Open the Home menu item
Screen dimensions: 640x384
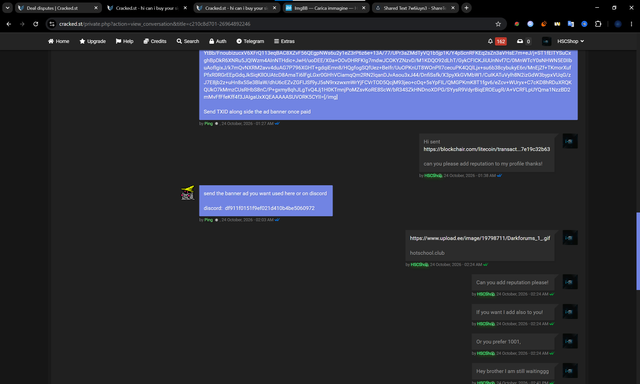pyautogui.click(x=58, y=41)
